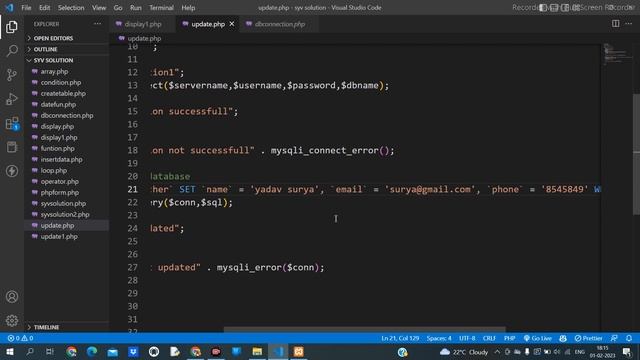Open the Search view in activity bar

tap(12, 51)
